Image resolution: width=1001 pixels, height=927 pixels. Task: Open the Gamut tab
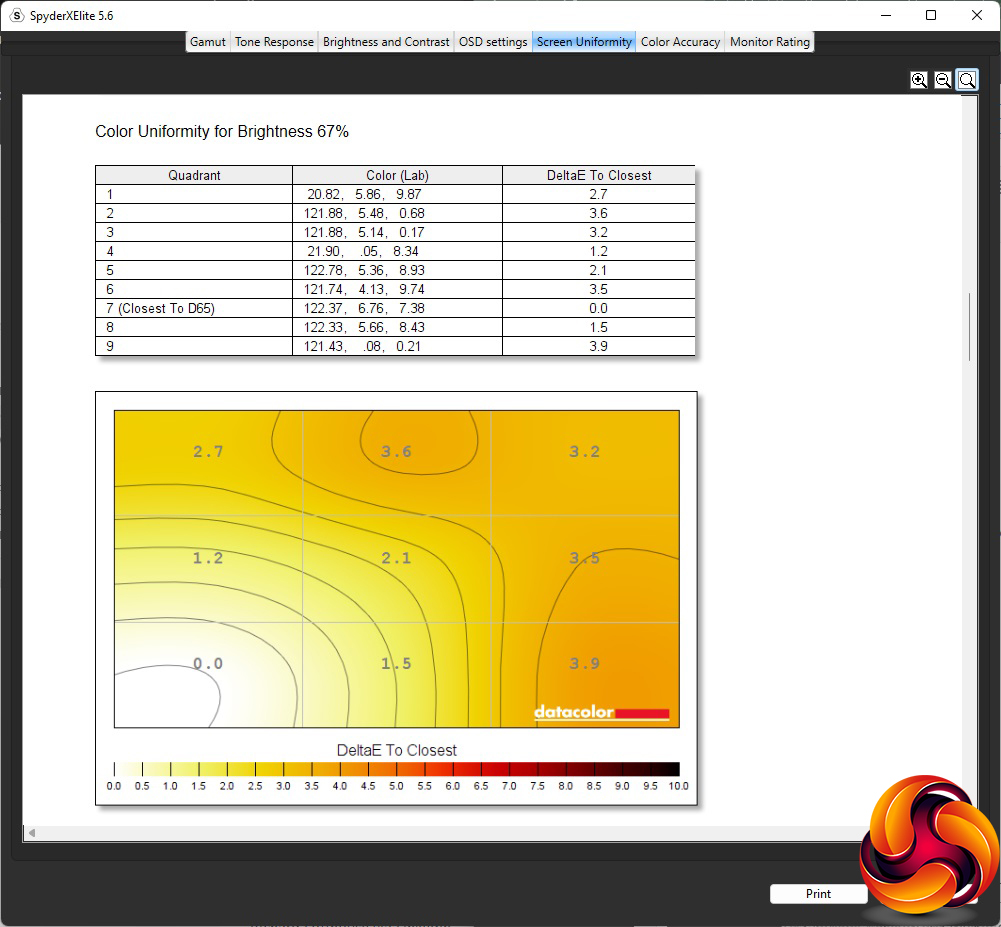[207, 42]
